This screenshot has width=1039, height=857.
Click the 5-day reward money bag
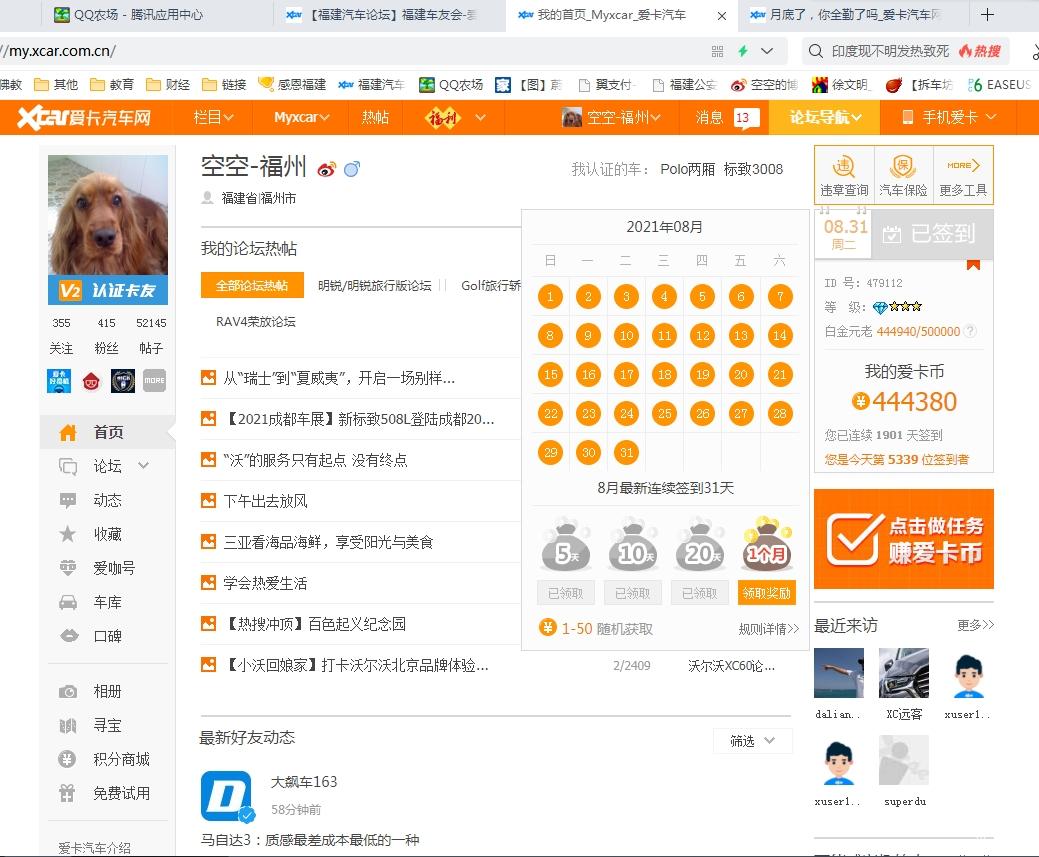[x=565, y=545]
